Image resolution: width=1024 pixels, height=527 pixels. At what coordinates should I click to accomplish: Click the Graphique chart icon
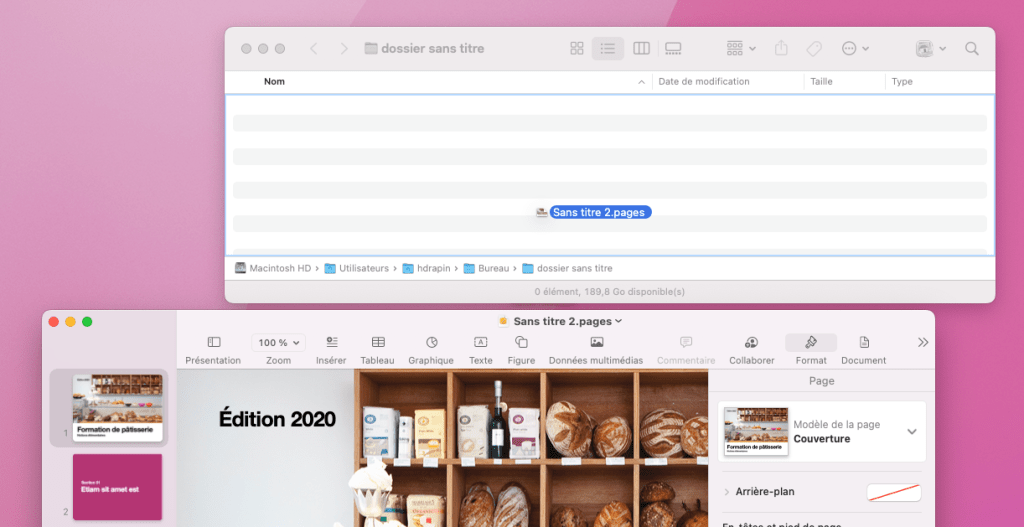(431, 343)
